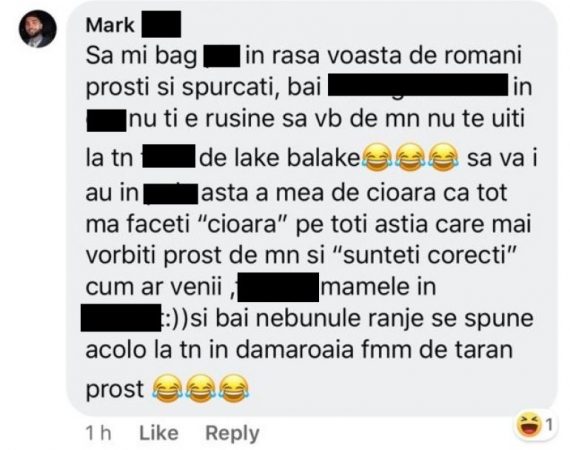Click first laughing emoji after "balake"
This screenshot has width=570, height=450.
[x=377, y=158]
